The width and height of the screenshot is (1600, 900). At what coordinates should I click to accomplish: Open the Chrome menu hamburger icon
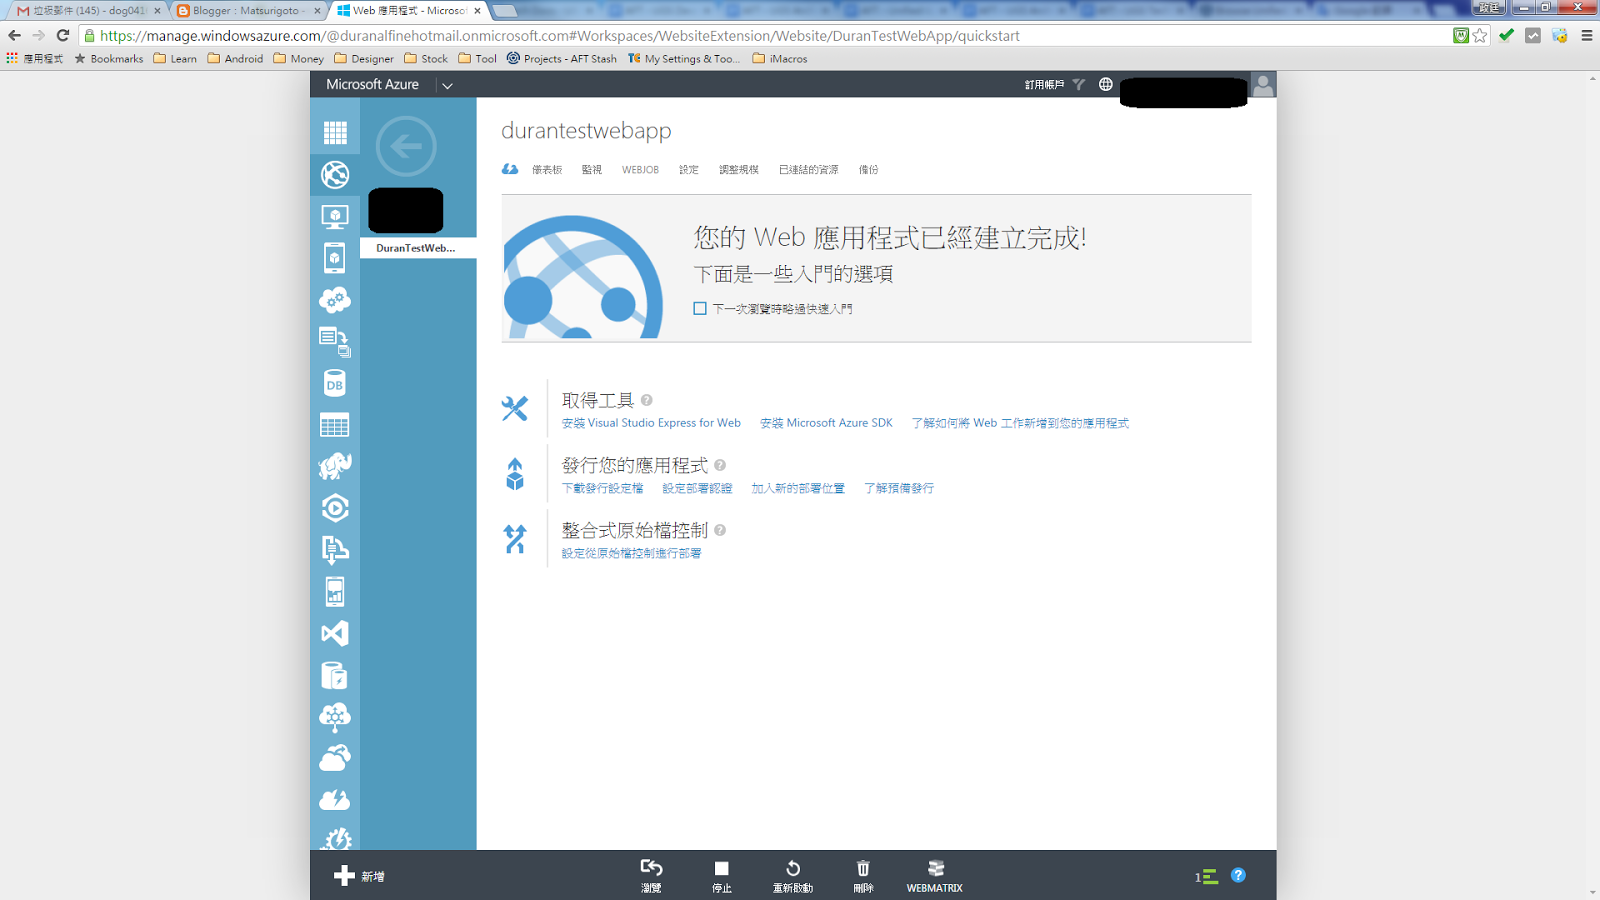1587,36
